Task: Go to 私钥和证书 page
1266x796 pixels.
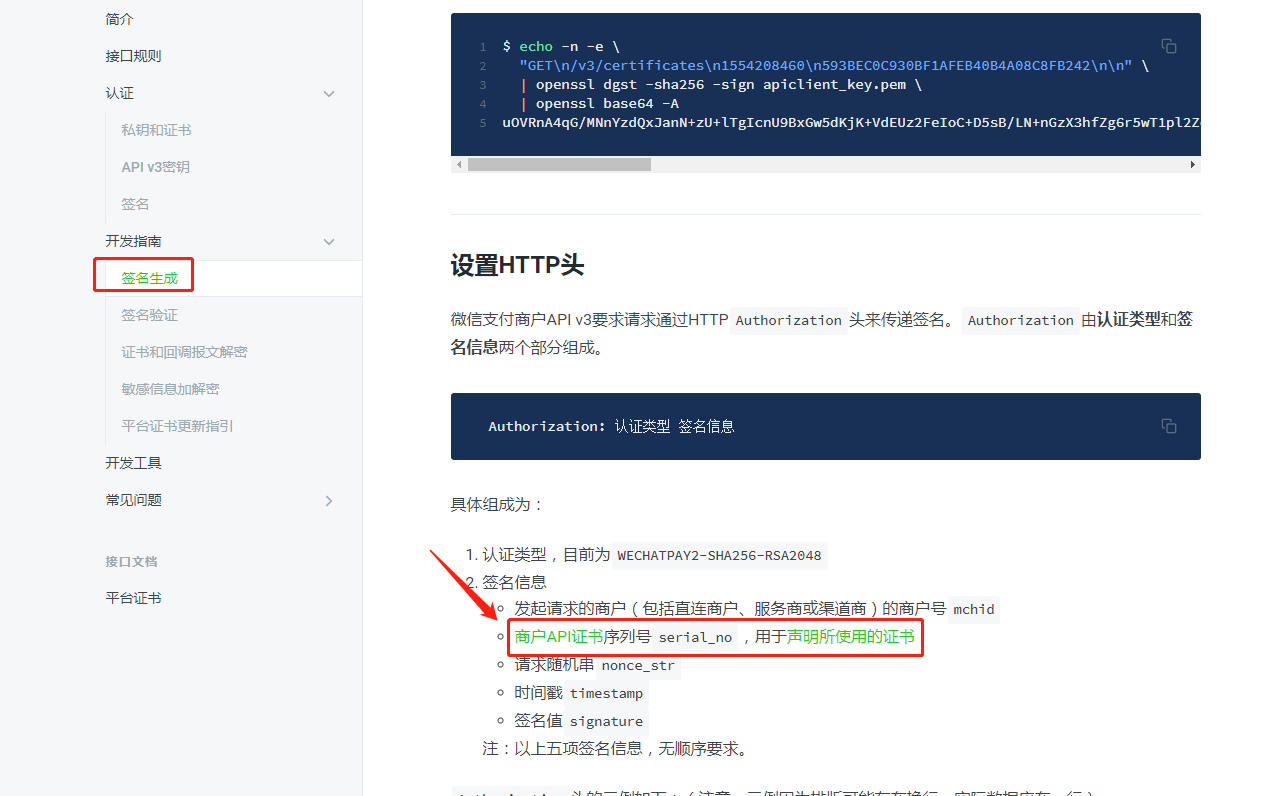Action: pos(156,130)
